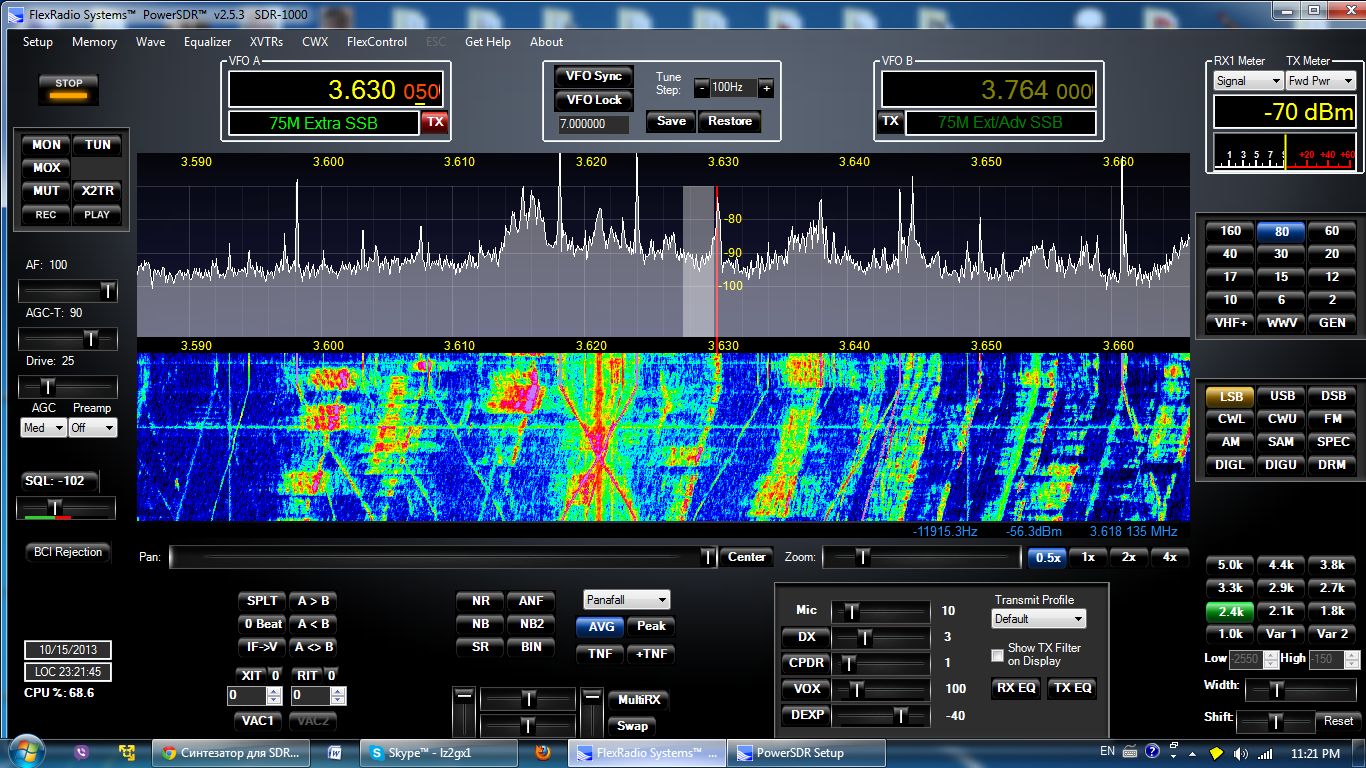Open the Transmit Profile dropdown
The width and height of the screenshot is (1366, 768).
coord(1039,619)
